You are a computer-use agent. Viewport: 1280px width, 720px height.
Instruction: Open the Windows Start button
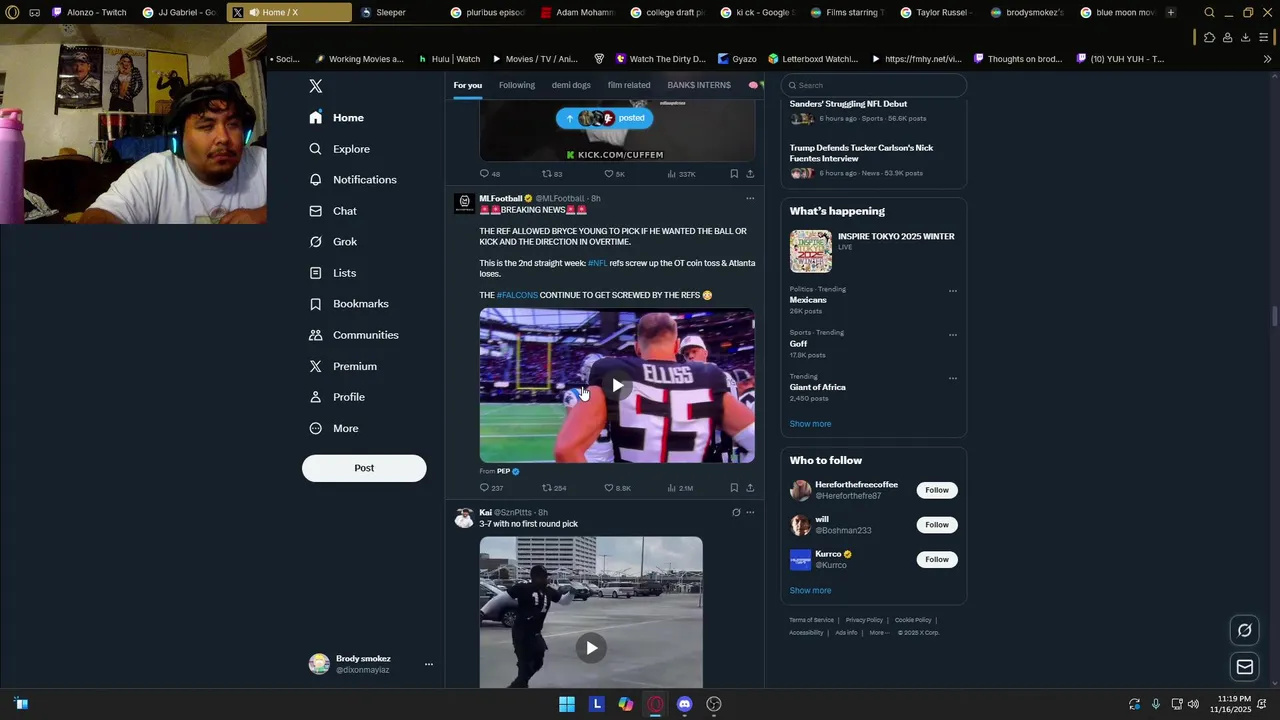tap(567, 704)
